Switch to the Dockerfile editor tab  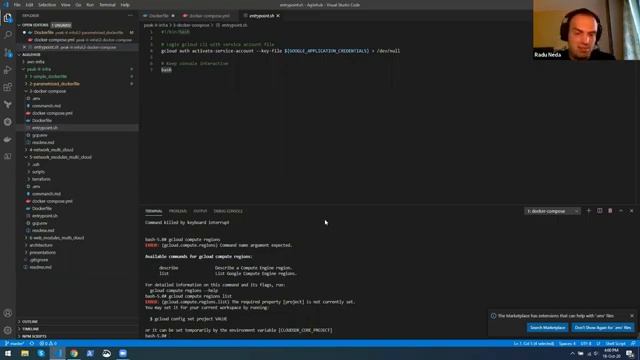click(x=158, y=16)
